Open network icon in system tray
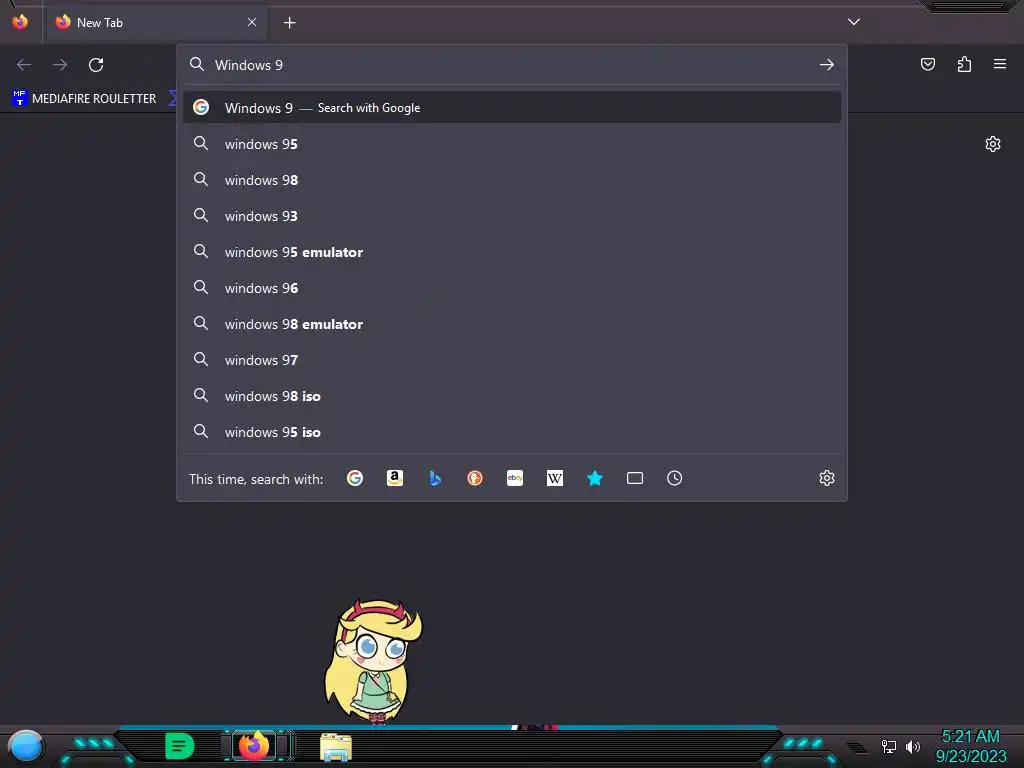Image resolution: width=1024 pixels, height=768 pixels. click(889, 746)
